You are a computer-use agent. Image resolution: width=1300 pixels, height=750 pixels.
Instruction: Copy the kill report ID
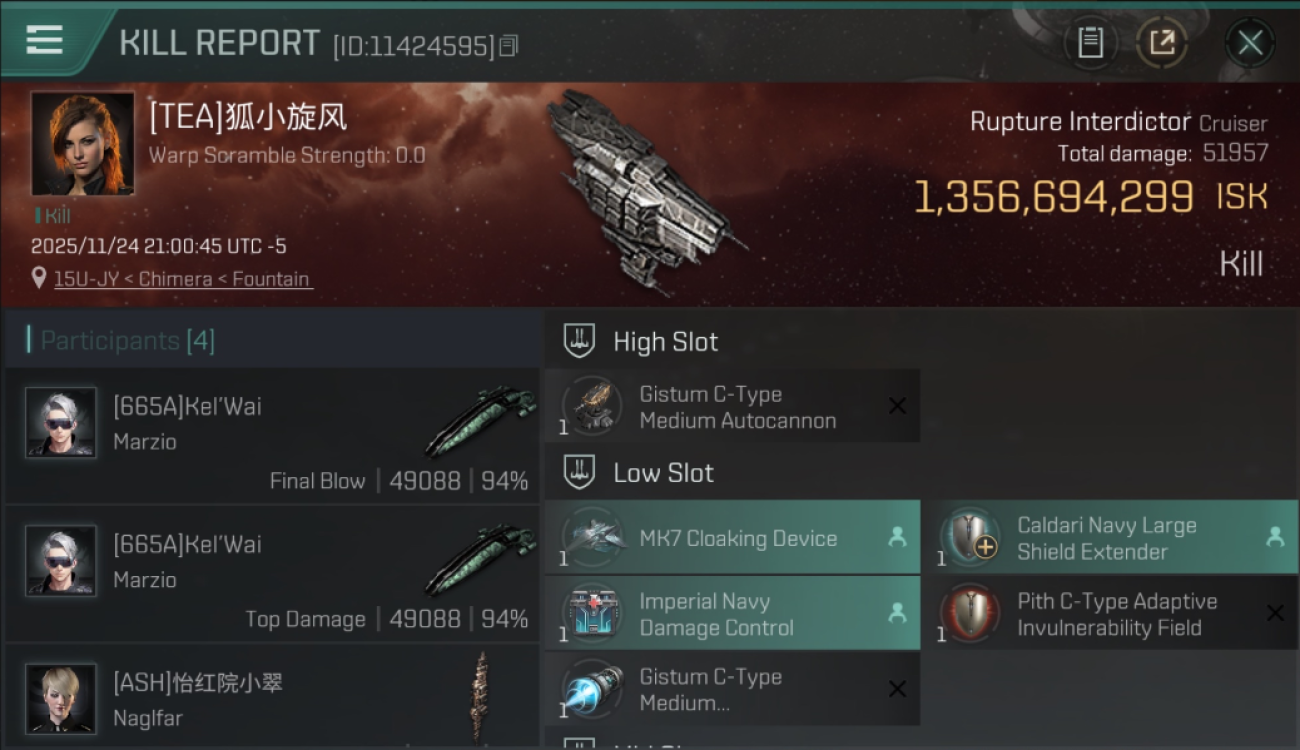pos(509,46)
